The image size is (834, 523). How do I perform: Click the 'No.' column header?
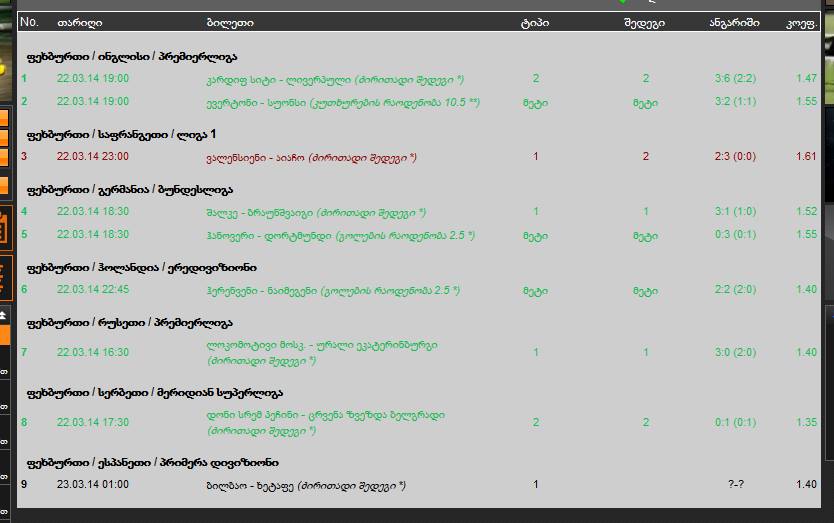[29, 22]
